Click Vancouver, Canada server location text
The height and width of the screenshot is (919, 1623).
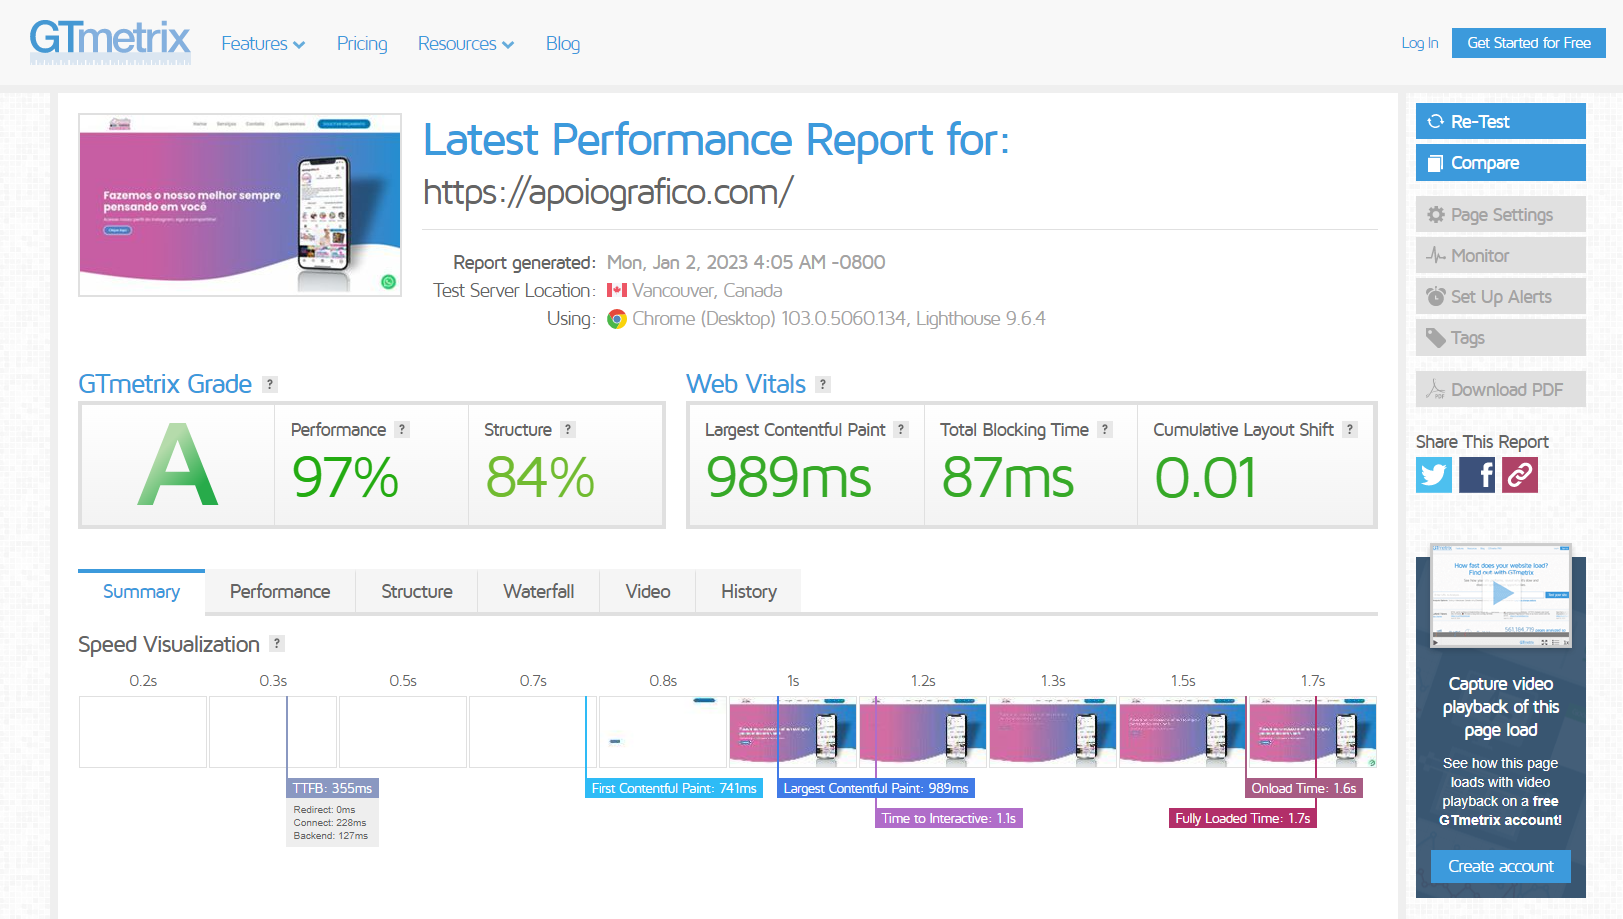(x=707, y=290)
